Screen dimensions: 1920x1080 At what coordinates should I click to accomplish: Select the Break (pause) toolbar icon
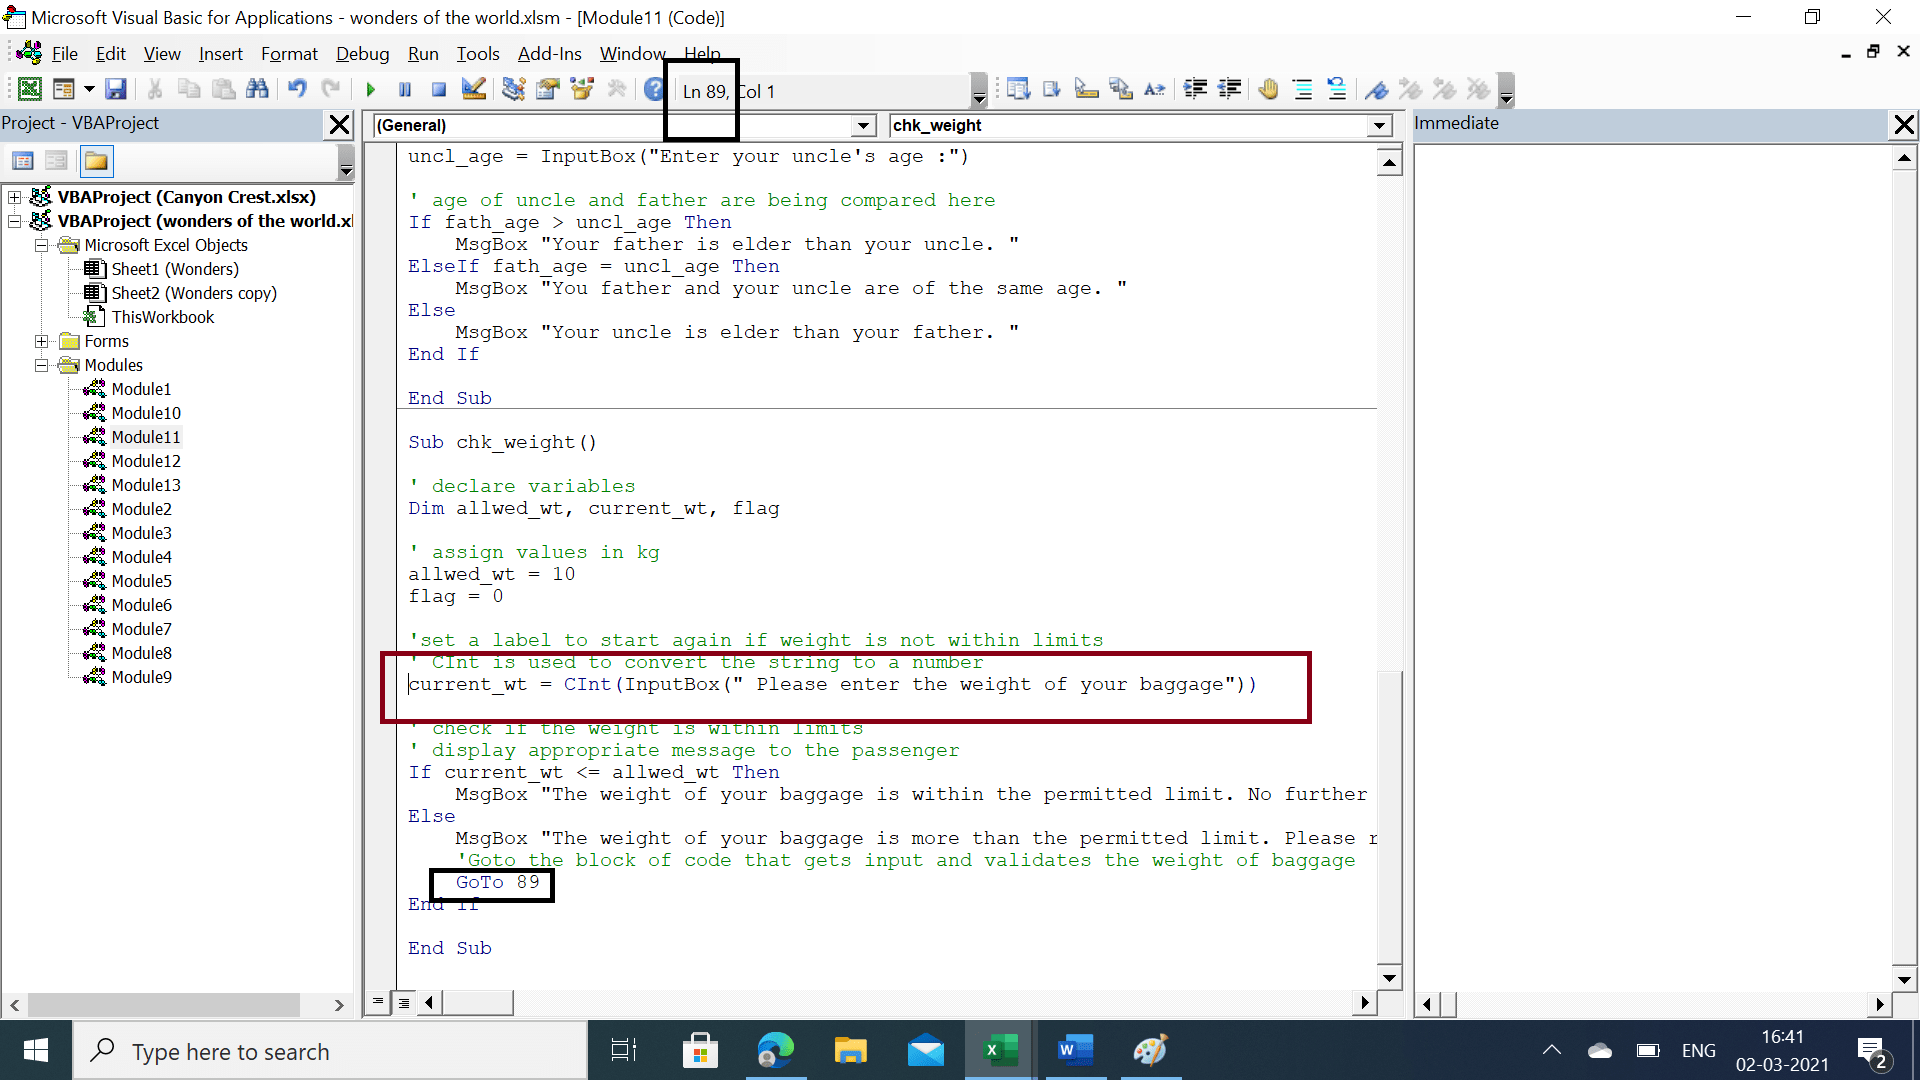(405, 89)
